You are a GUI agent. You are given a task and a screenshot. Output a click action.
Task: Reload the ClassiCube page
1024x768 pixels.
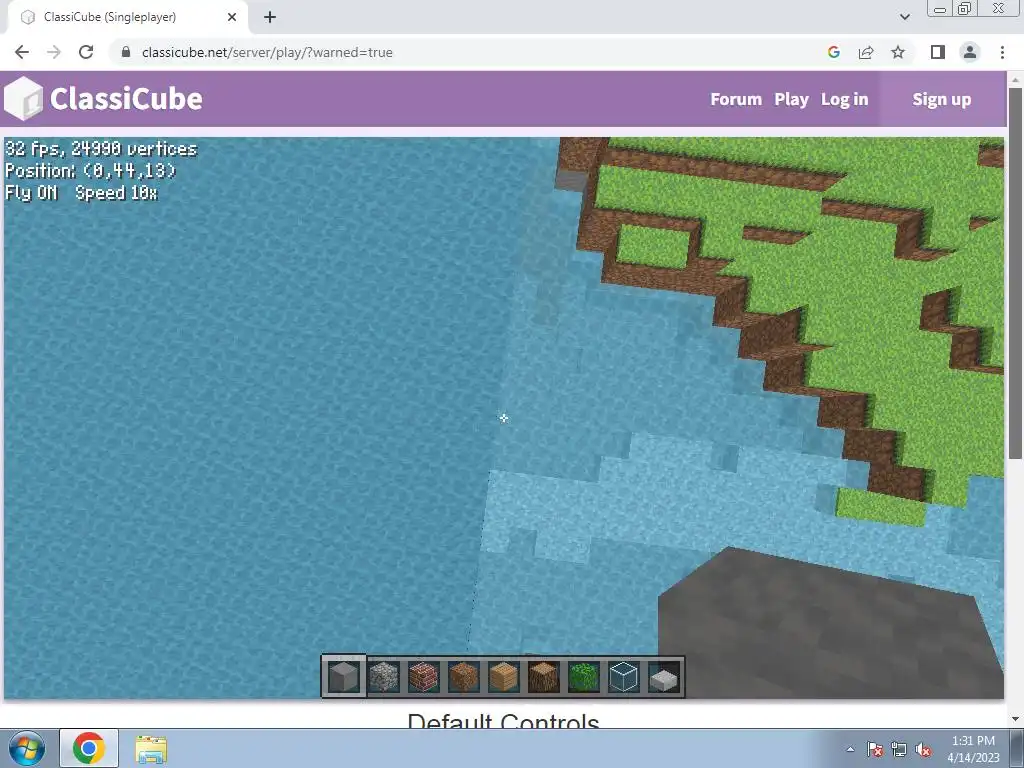click(x=86, y=52)
